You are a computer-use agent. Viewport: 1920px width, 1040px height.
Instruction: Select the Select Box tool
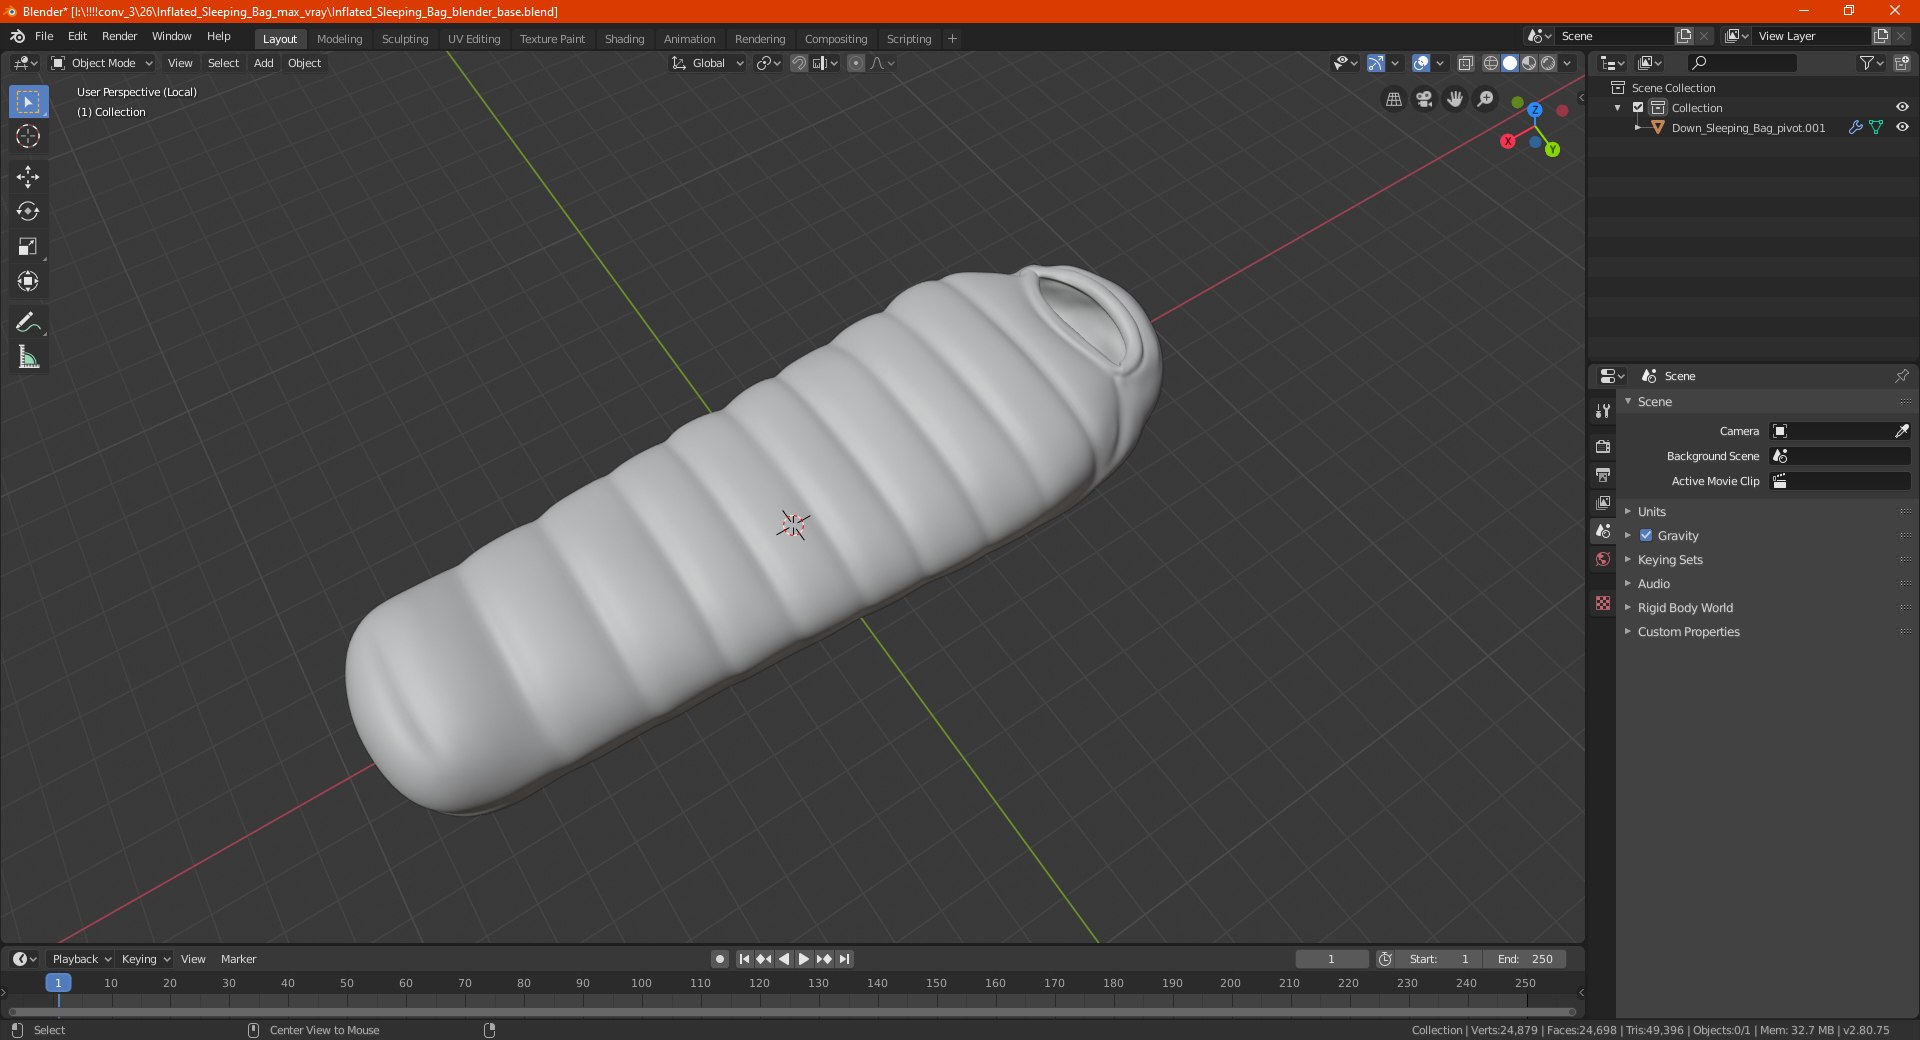[28, 102]
